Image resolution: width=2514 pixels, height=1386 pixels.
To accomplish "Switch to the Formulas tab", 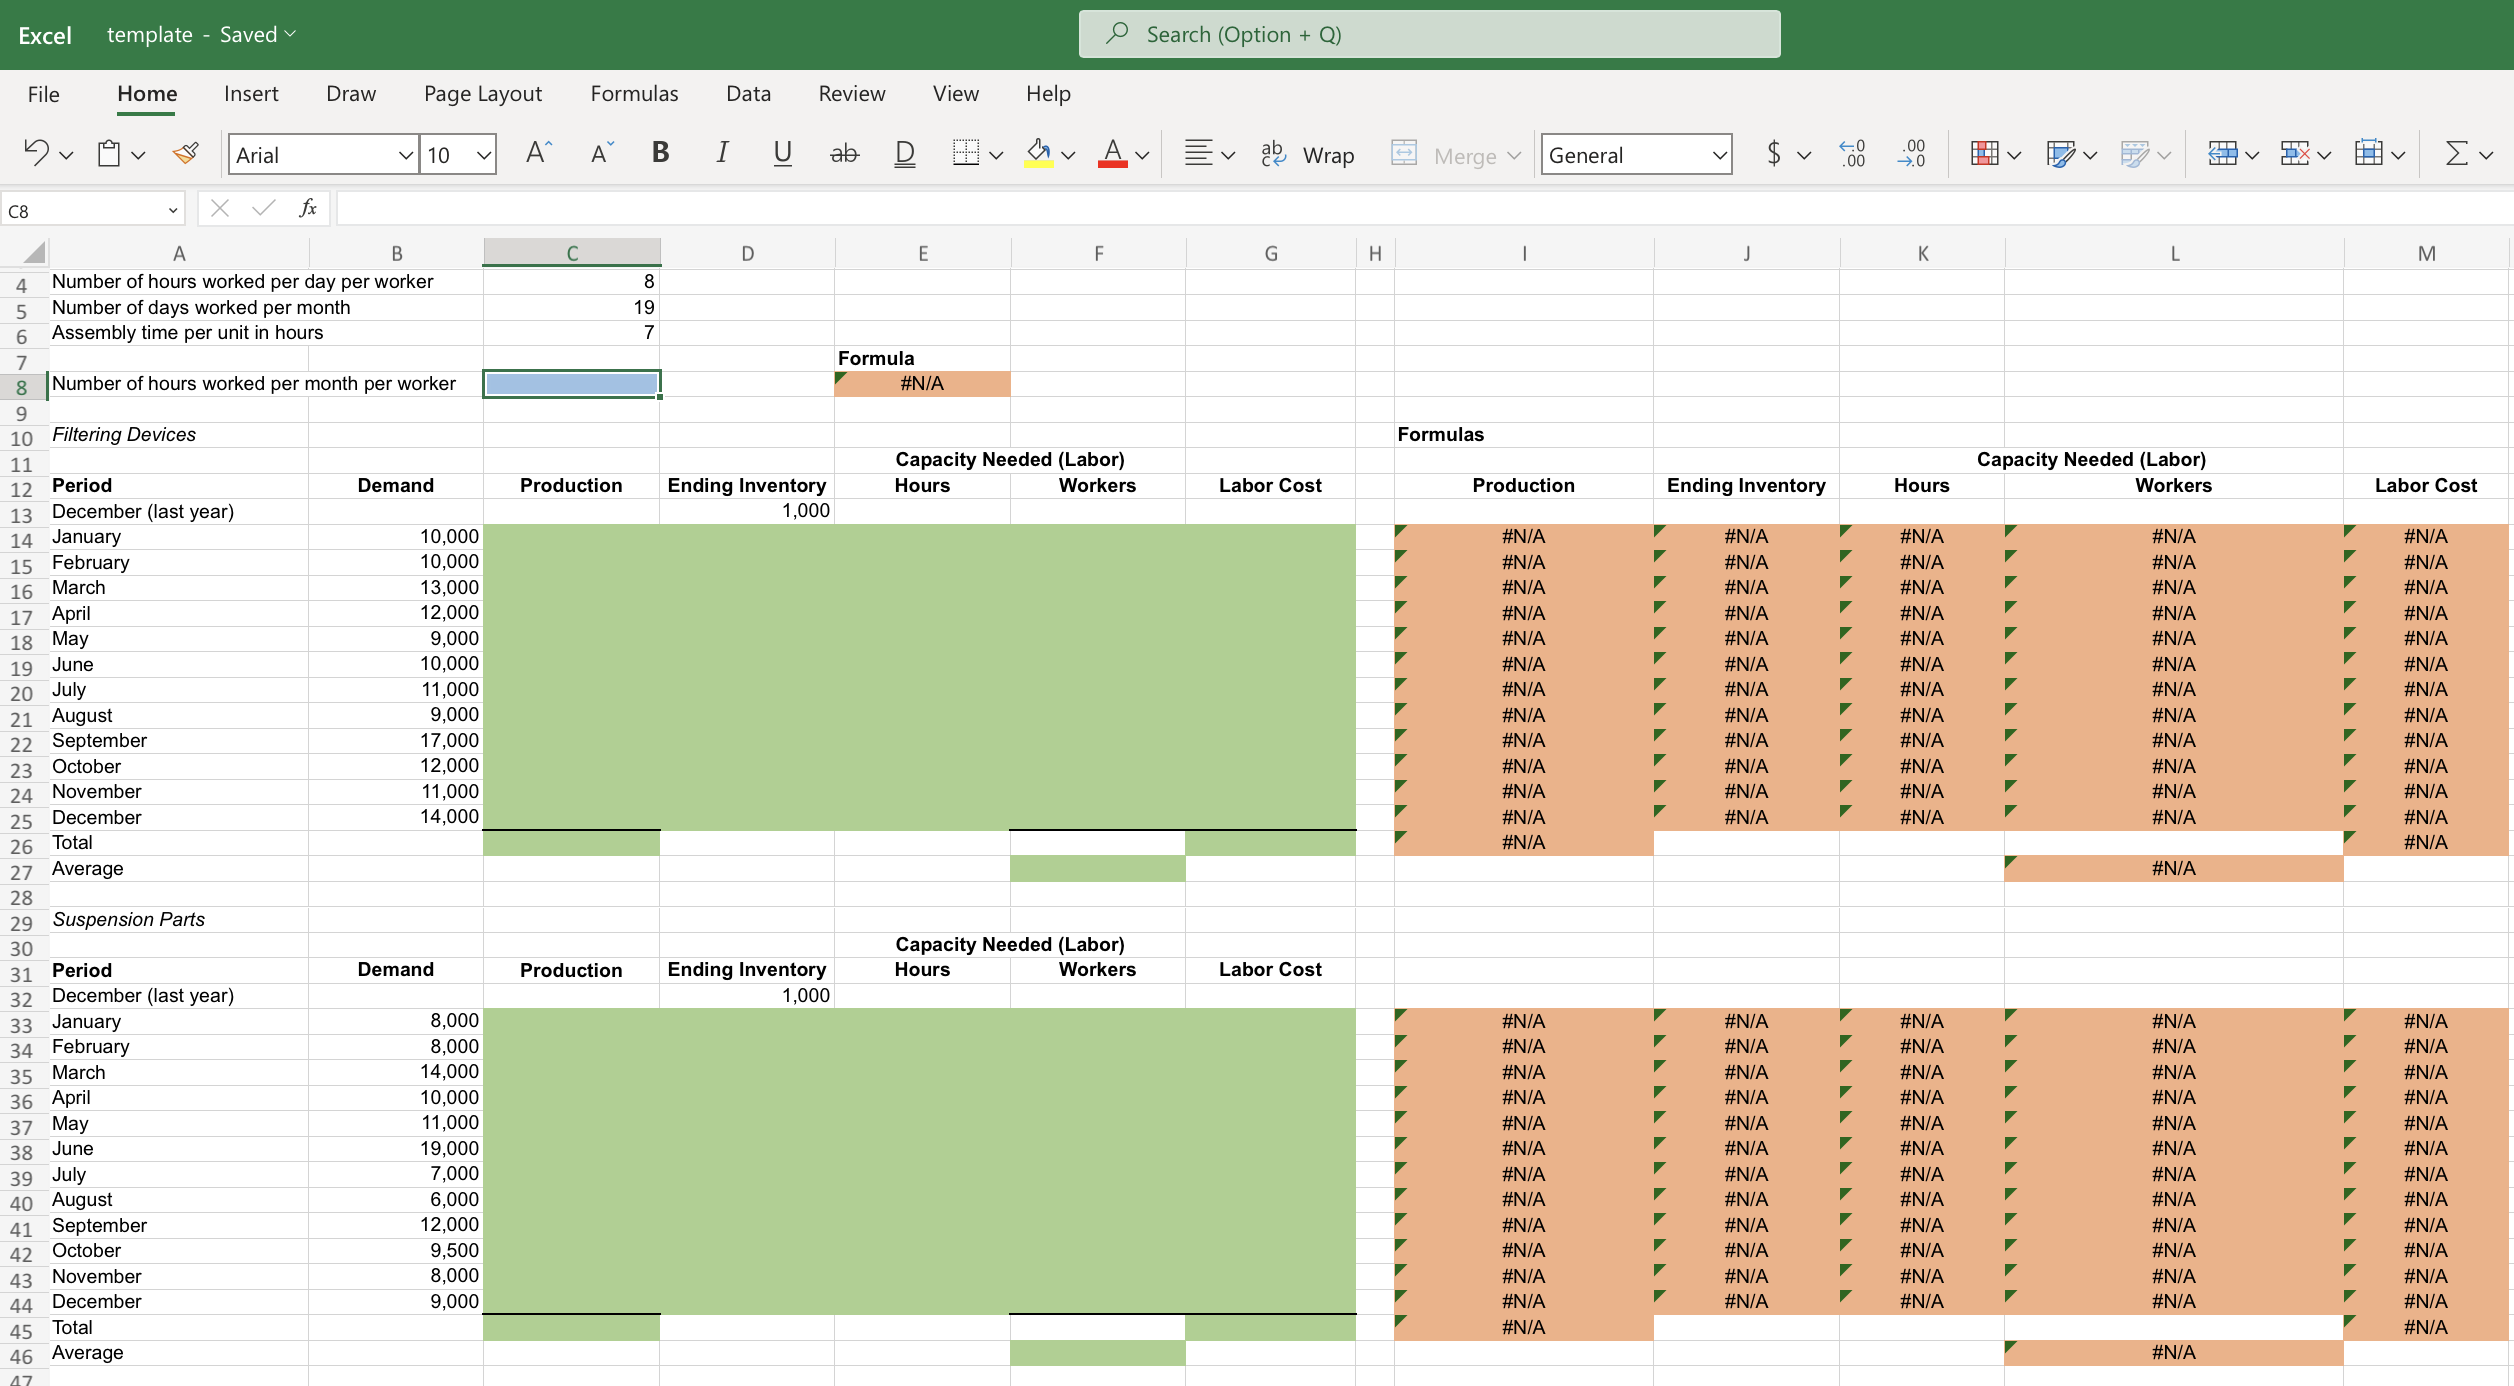I will point(634,94).
